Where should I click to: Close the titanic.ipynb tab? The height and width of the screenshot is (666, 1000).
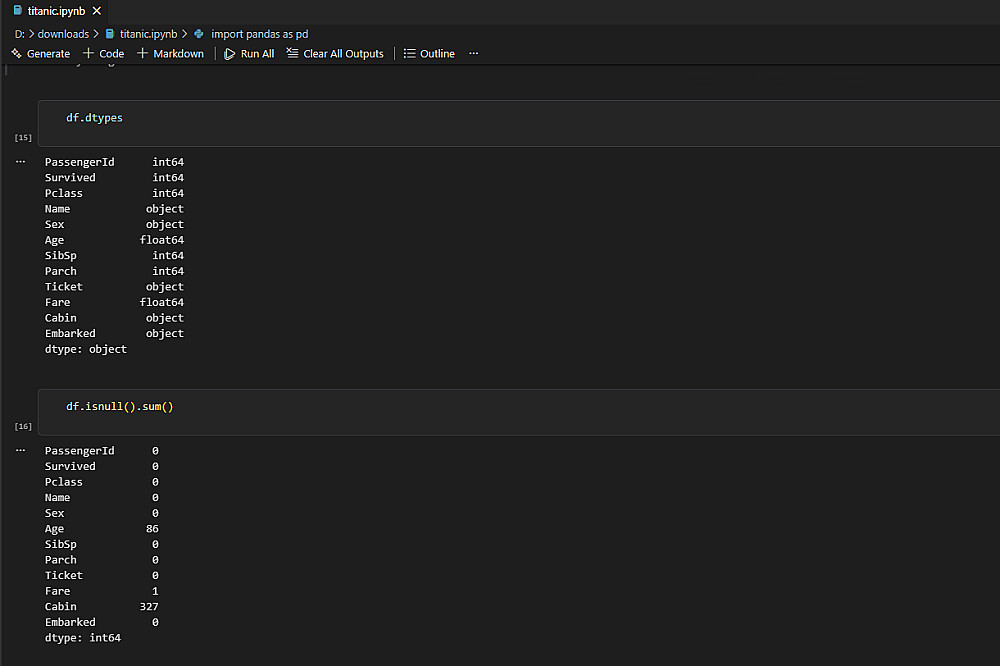96,11
